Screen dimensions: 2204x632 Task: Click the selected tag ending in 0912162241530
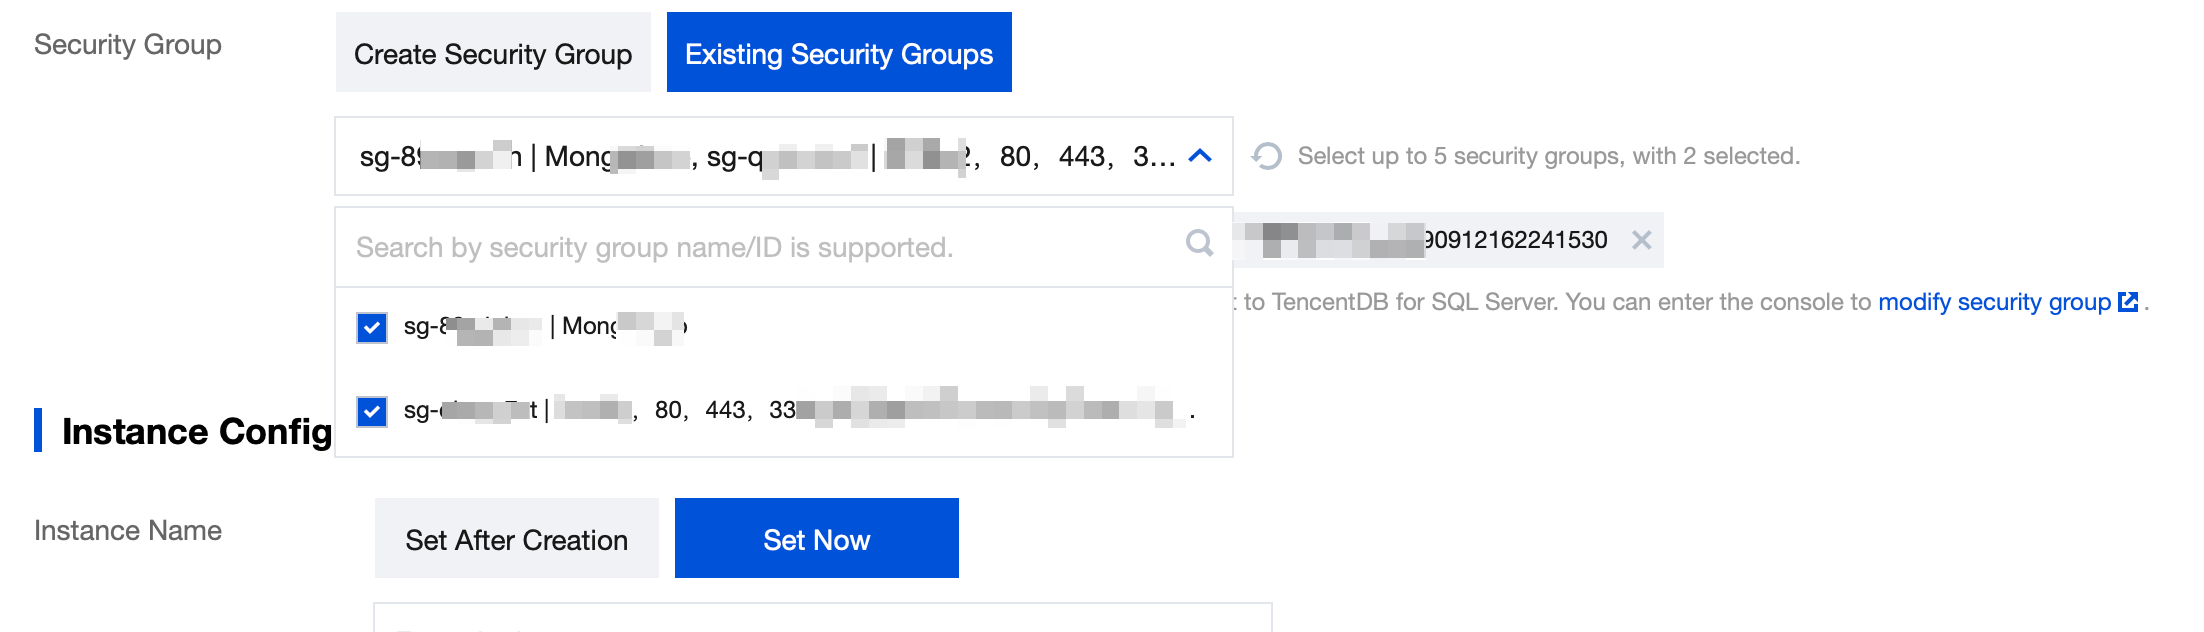[1480, 240]
